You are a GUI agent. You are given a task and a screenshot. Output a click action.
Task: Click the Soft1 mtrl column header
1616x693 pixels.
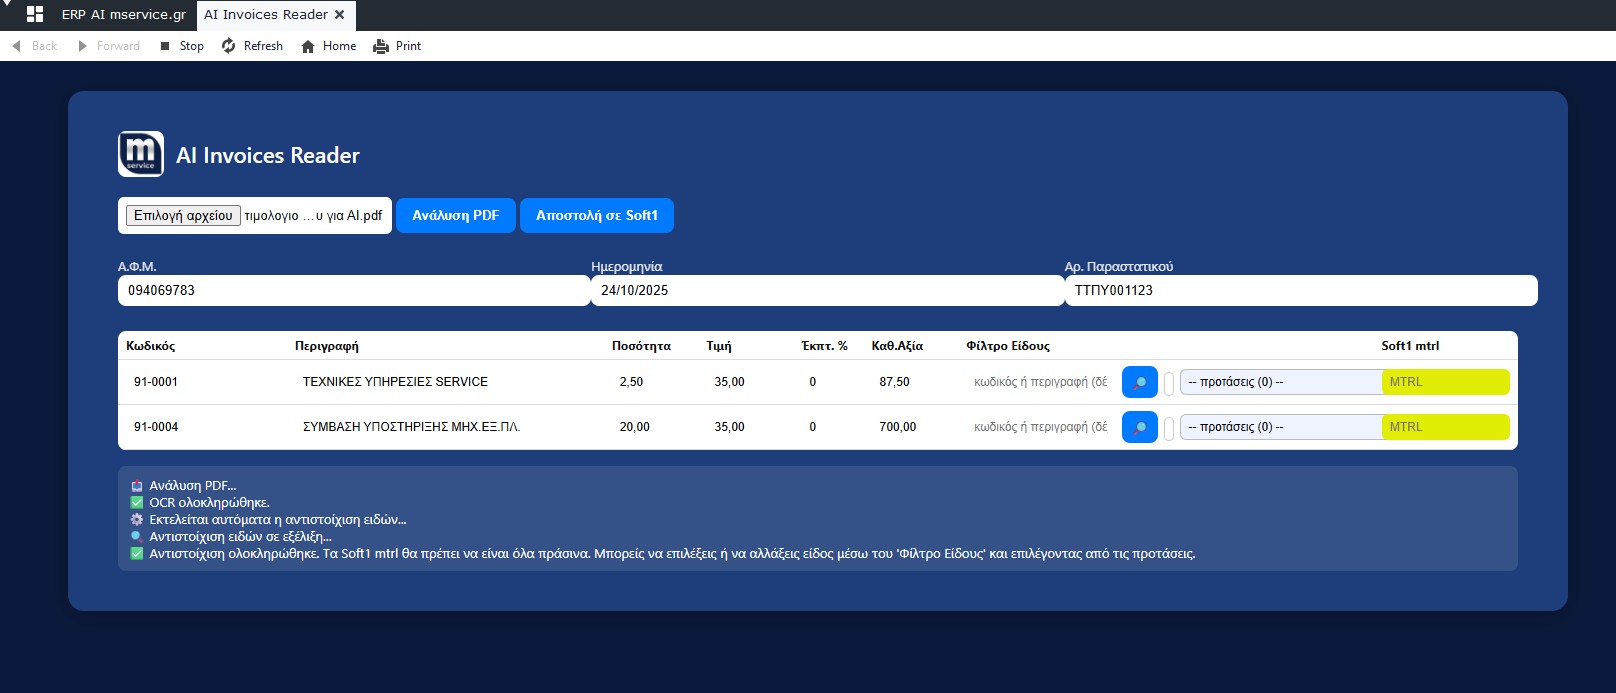click(1410, 346)
